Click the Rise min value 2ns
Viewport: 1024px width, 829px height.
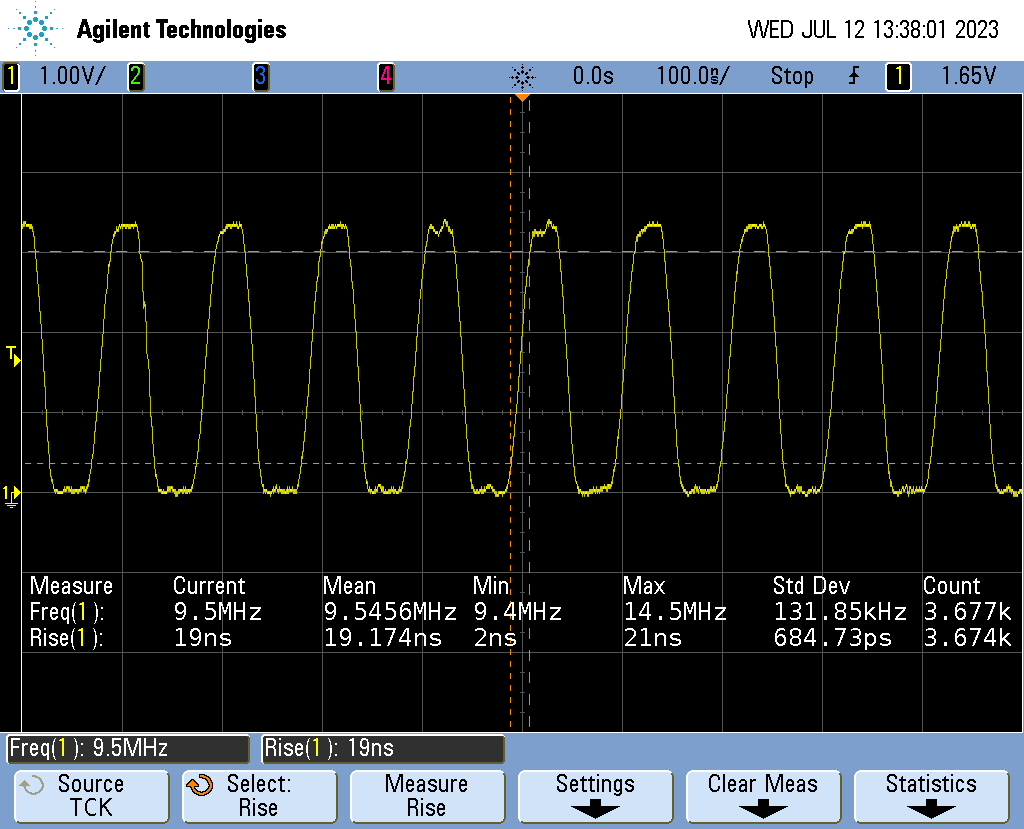[x=495, y=638]
